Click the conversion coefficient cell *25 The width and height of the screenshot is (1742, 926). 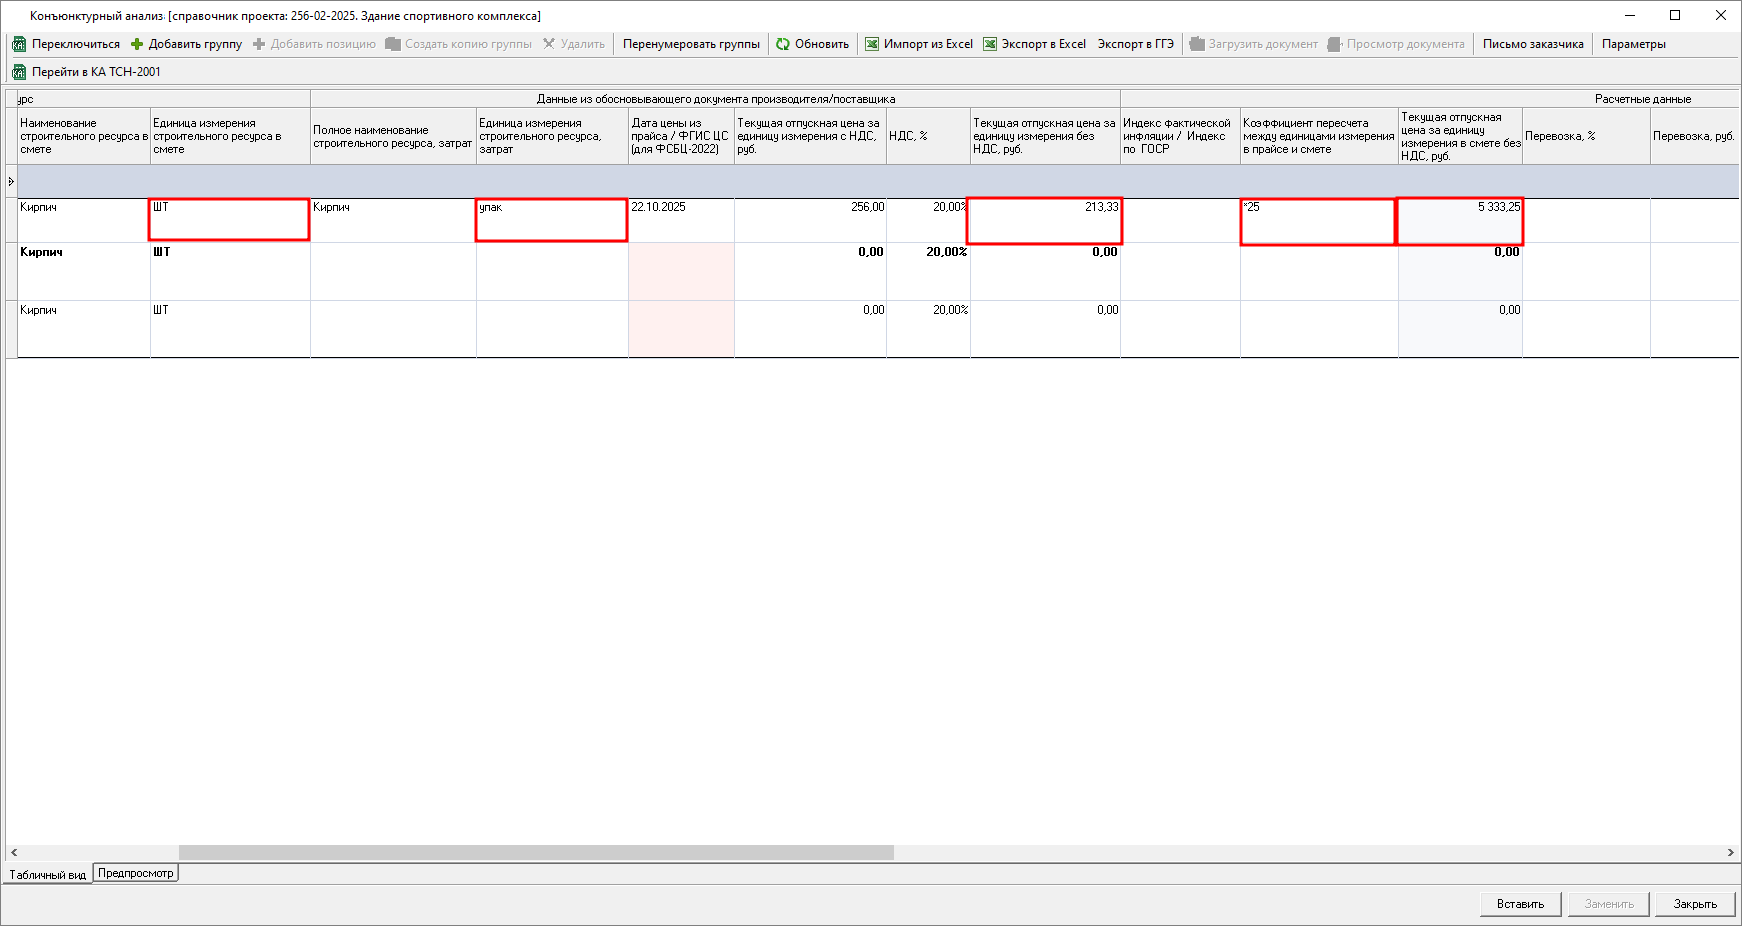(x=1317, y=220)
